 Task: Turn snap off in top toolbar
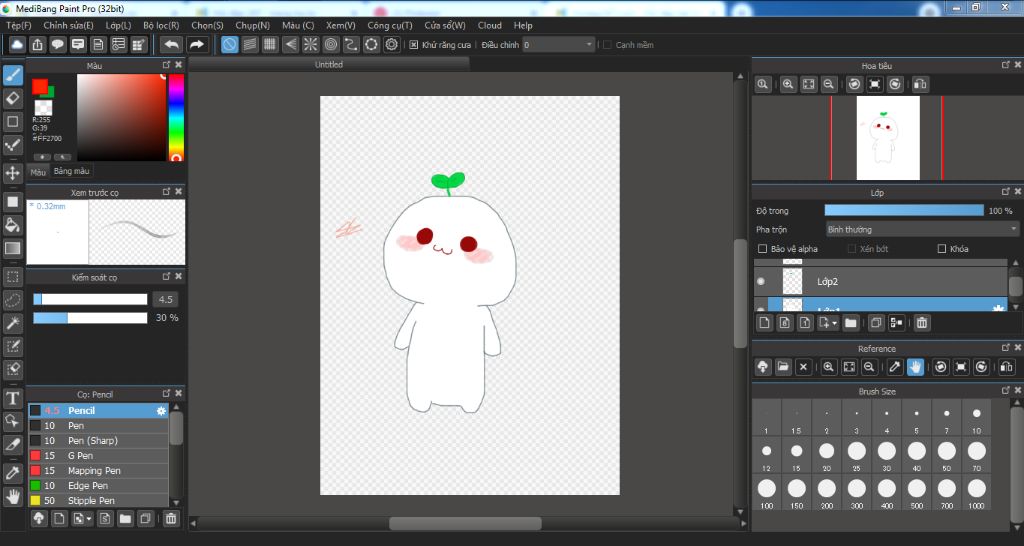229,44
